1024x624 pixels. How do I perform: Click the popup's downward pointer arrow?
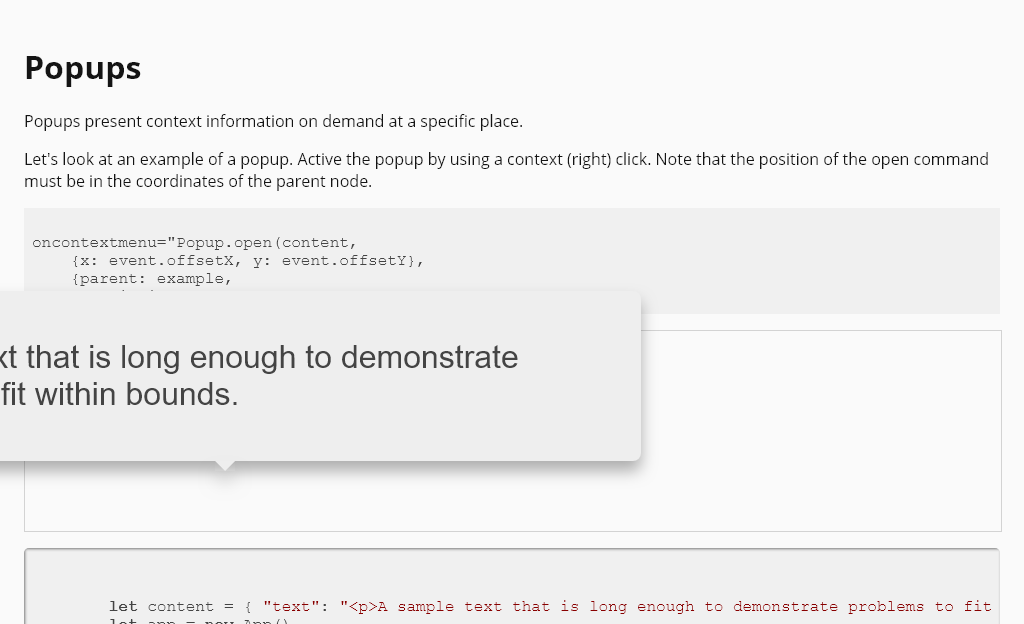[226, 465]
